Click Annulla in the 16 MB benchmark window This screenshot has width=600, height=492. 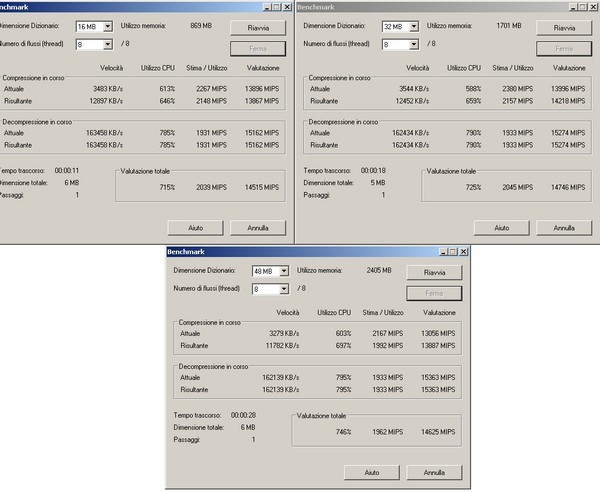tap(257, 227)
